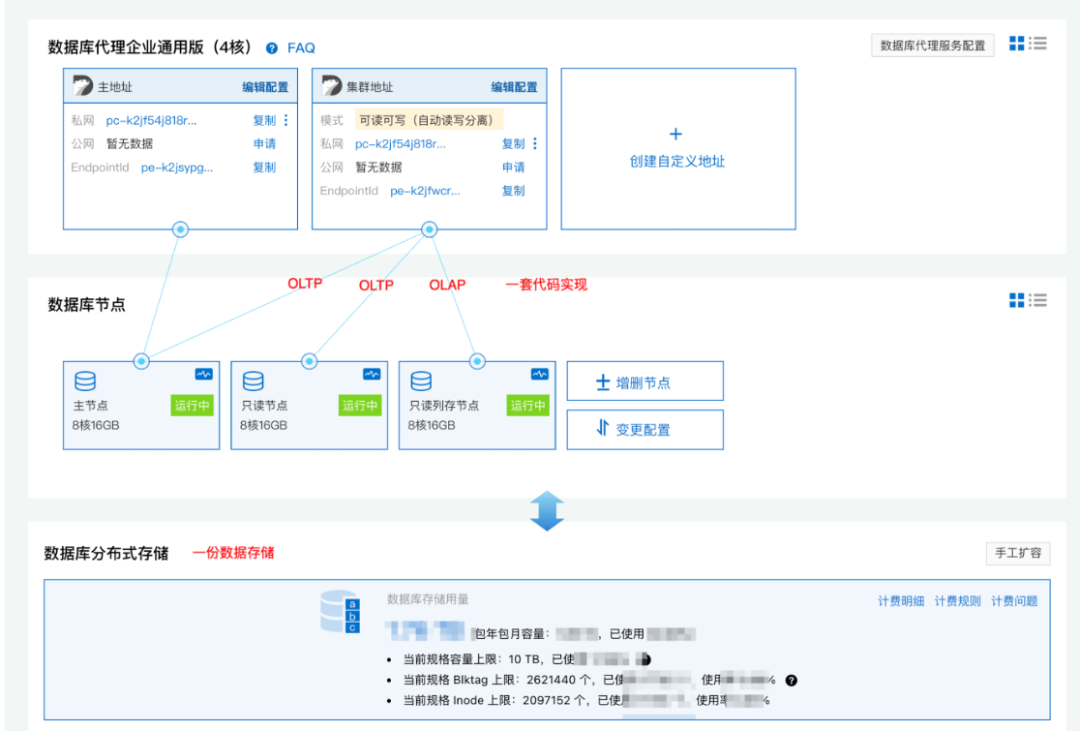Image resolution: width=1080 pixels, height=732 pixels.
Task: Open 数据库代理服务配置 button
Action: pyautogui.click(x=933, y=45)
